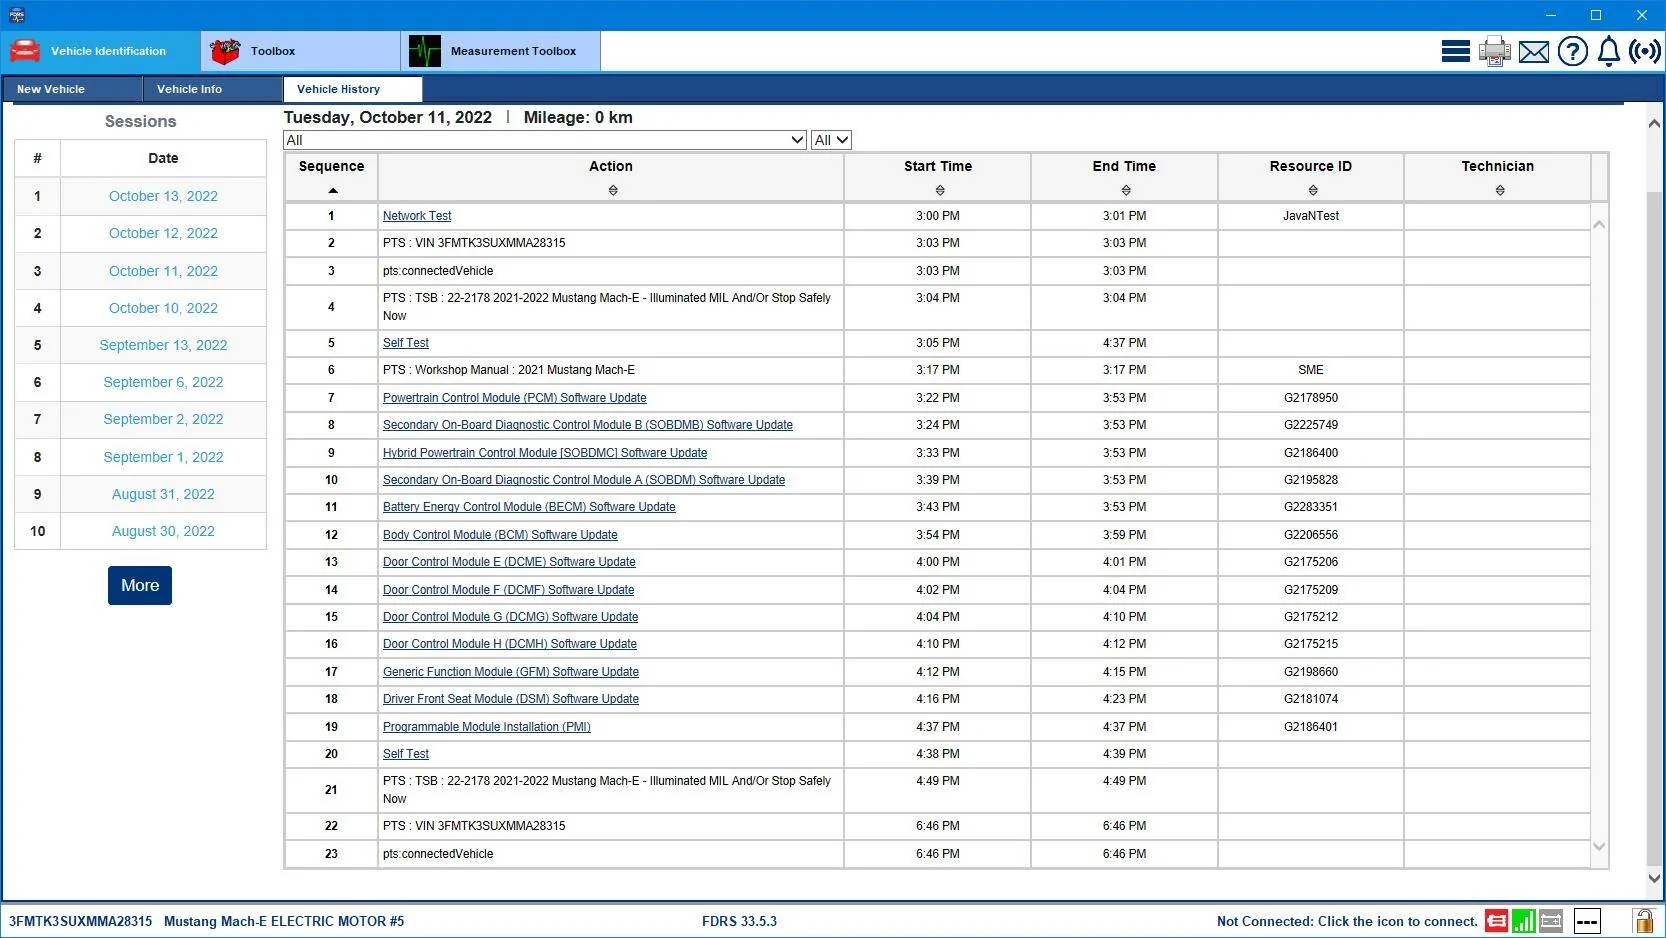Click the green signal bars status icon

pos(1524,921)
